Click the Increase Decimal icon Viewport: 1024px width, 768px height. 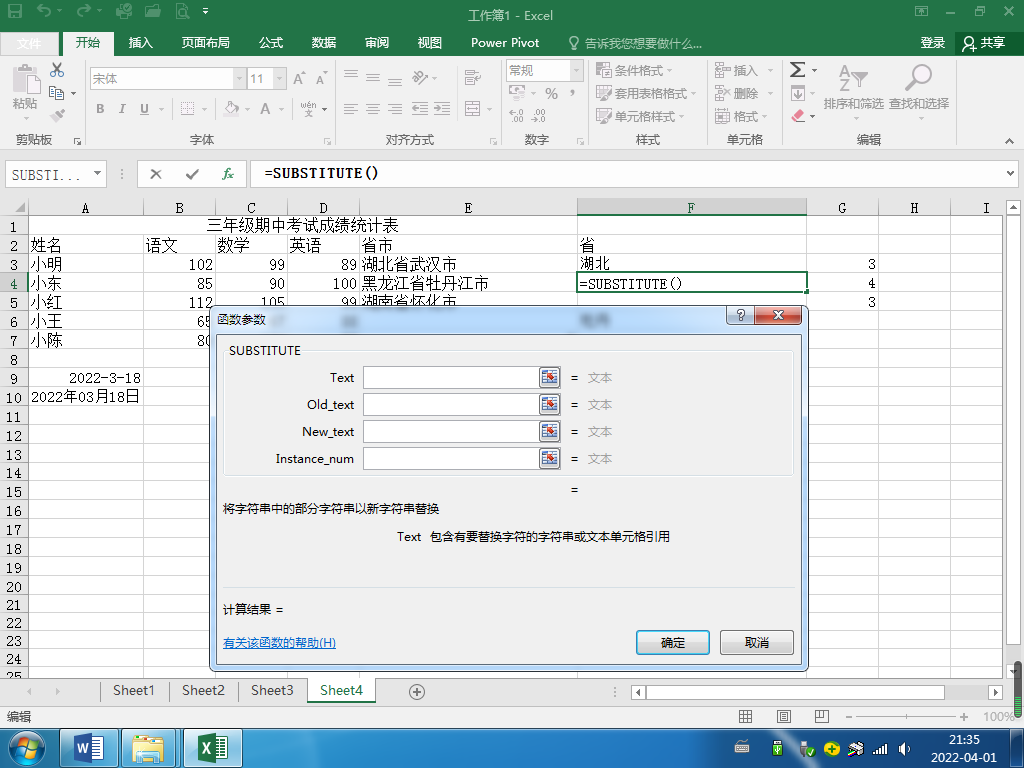517,116
